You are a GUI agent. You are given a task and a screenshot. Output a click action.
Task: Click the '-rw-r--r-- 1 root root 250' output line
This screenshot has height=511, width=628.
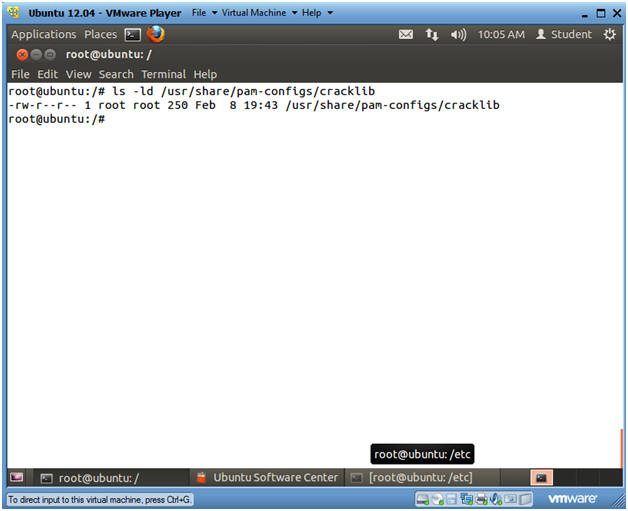pyautogui.click(x=254, y=105)
